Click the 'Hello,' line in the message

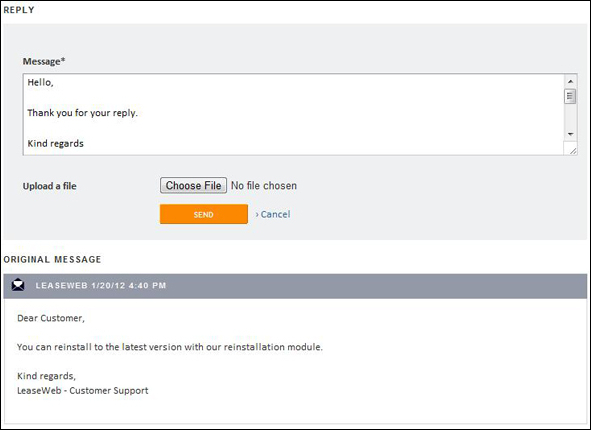tap(40, 82)
